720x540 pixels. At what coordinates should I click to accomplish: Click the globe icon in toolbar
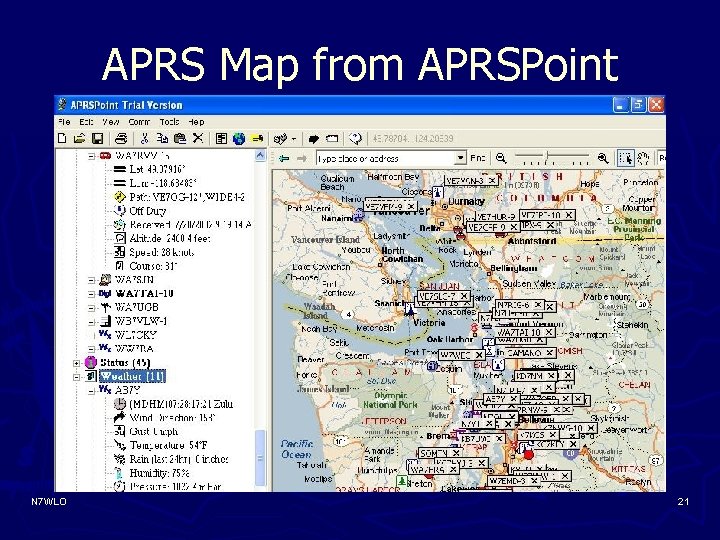coord(239,138)
